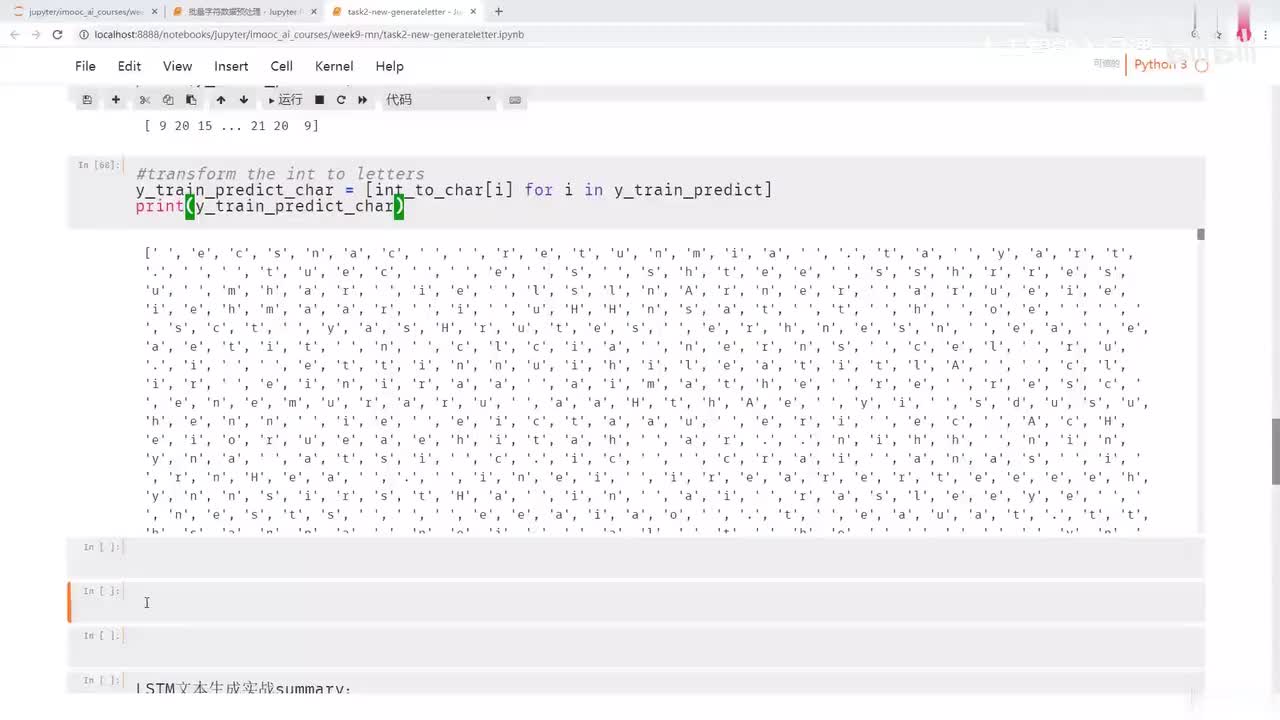Open the Cell menu
The width and height of the screenshot is (1280, 720).
(282, 66)
